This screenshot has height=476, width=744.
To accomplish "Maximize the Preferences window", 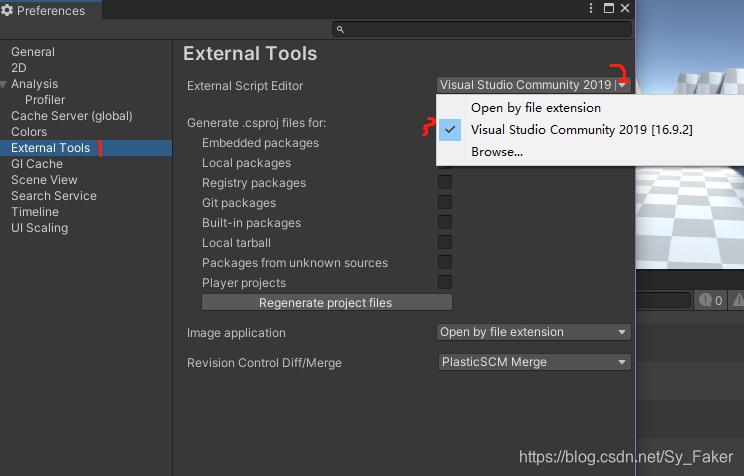I will (x=609, y=8).
